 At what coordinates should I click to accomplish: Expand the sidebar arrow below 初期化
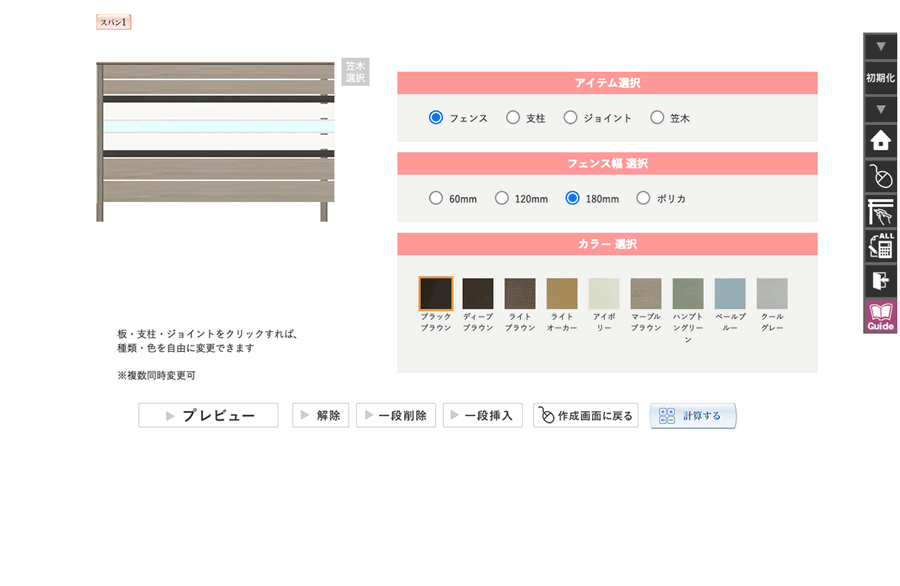tap(880, 110)
